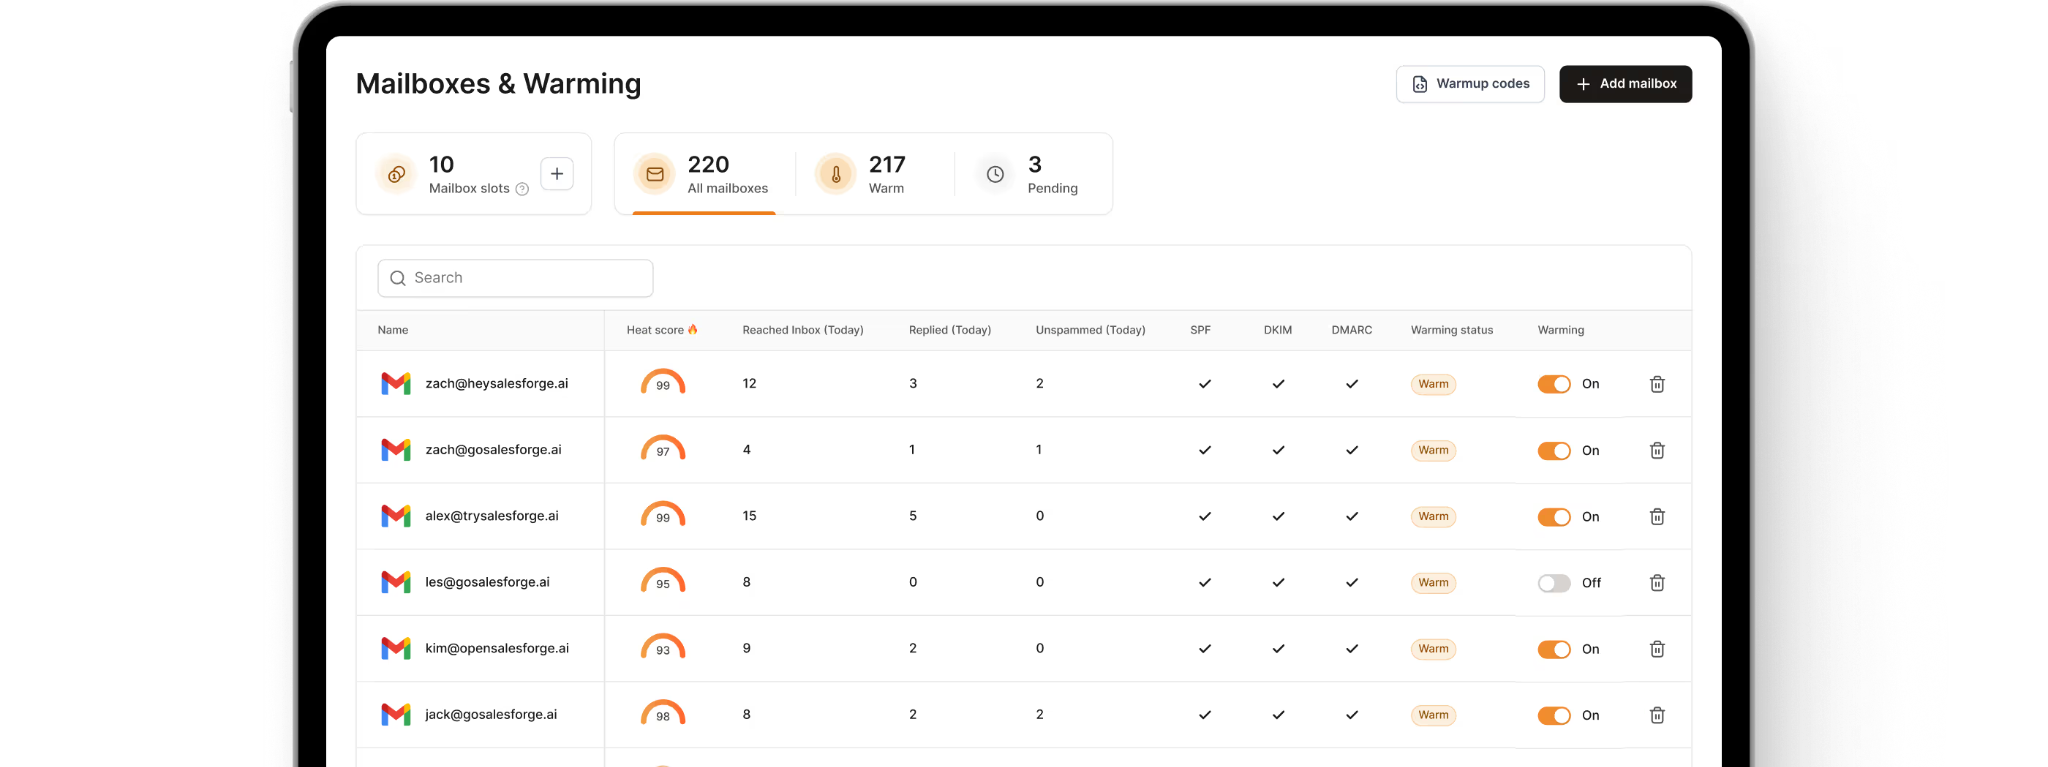Screen dimensions: 2048x767
Task: Click trash icon for jack@gosalesforge.ai
Action: point(1657,715)
